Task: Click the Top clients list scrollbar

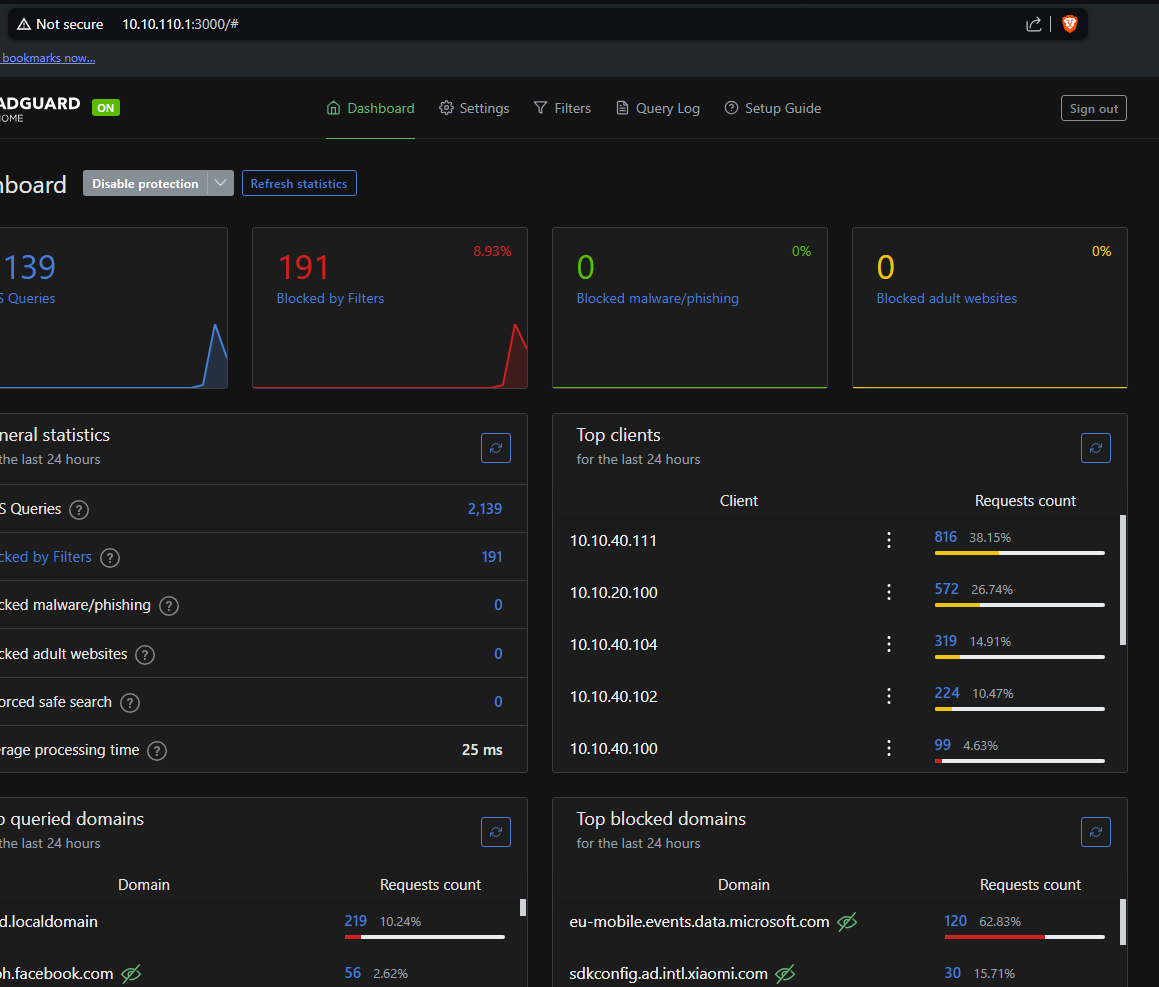Action: 1122,580
